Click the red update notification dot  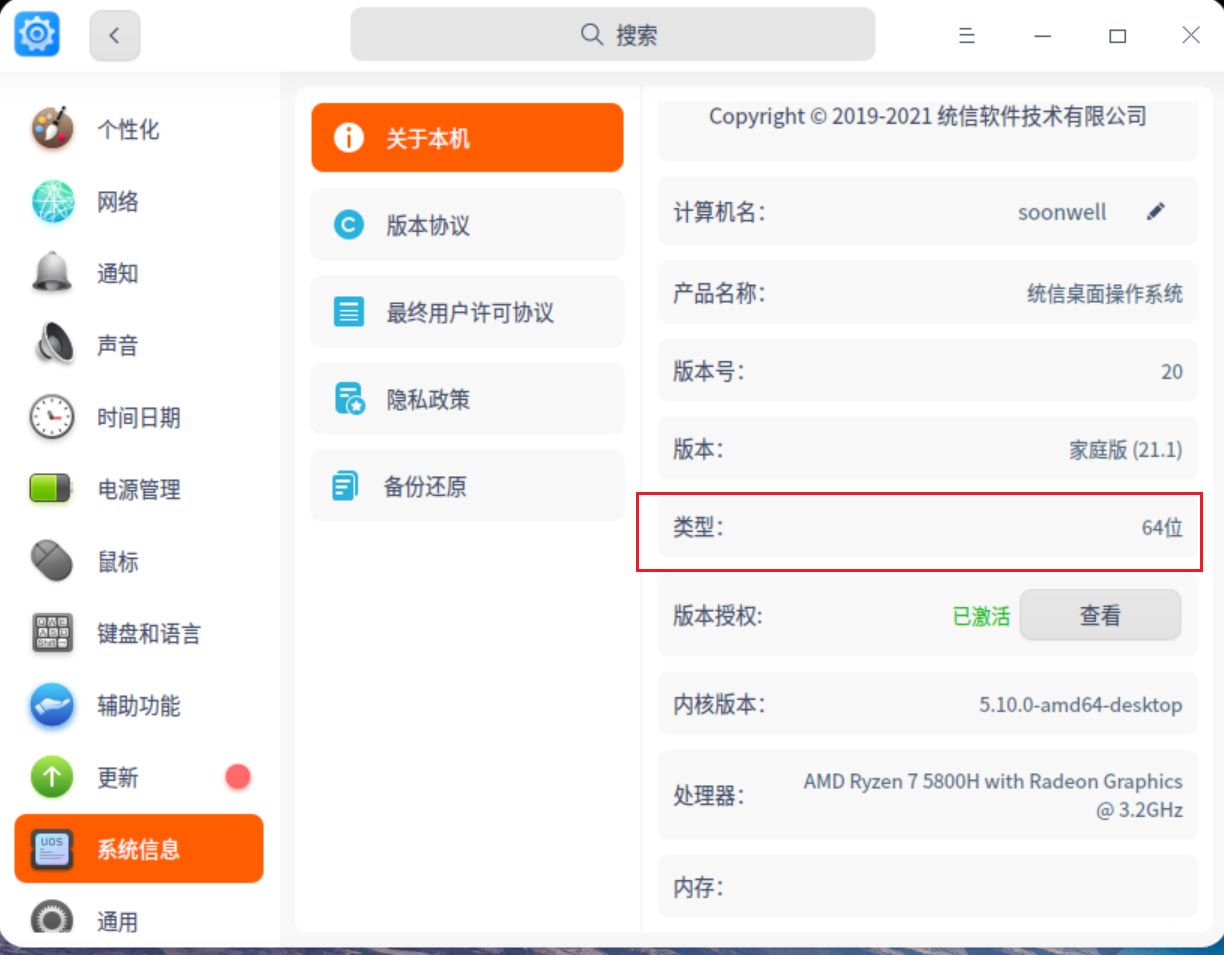[238, 777]
